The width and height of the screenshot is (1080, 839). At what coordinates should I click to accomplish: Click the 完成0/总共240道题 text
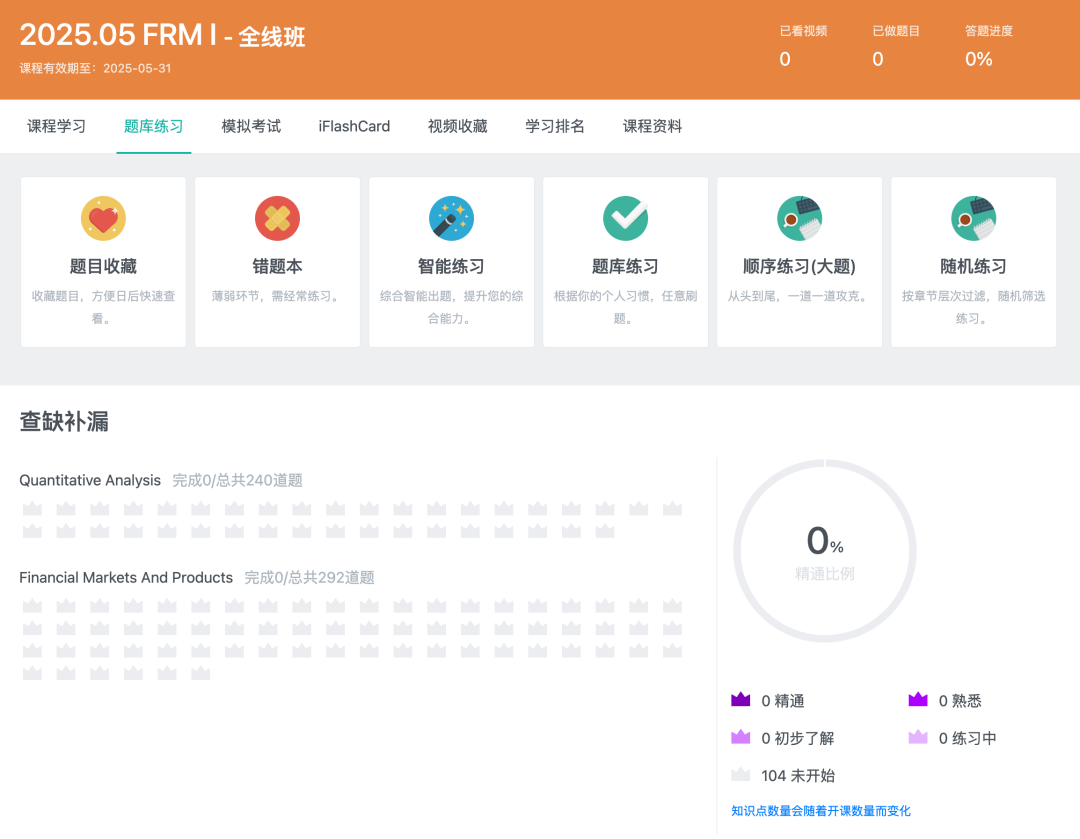(x=238, y=480)
